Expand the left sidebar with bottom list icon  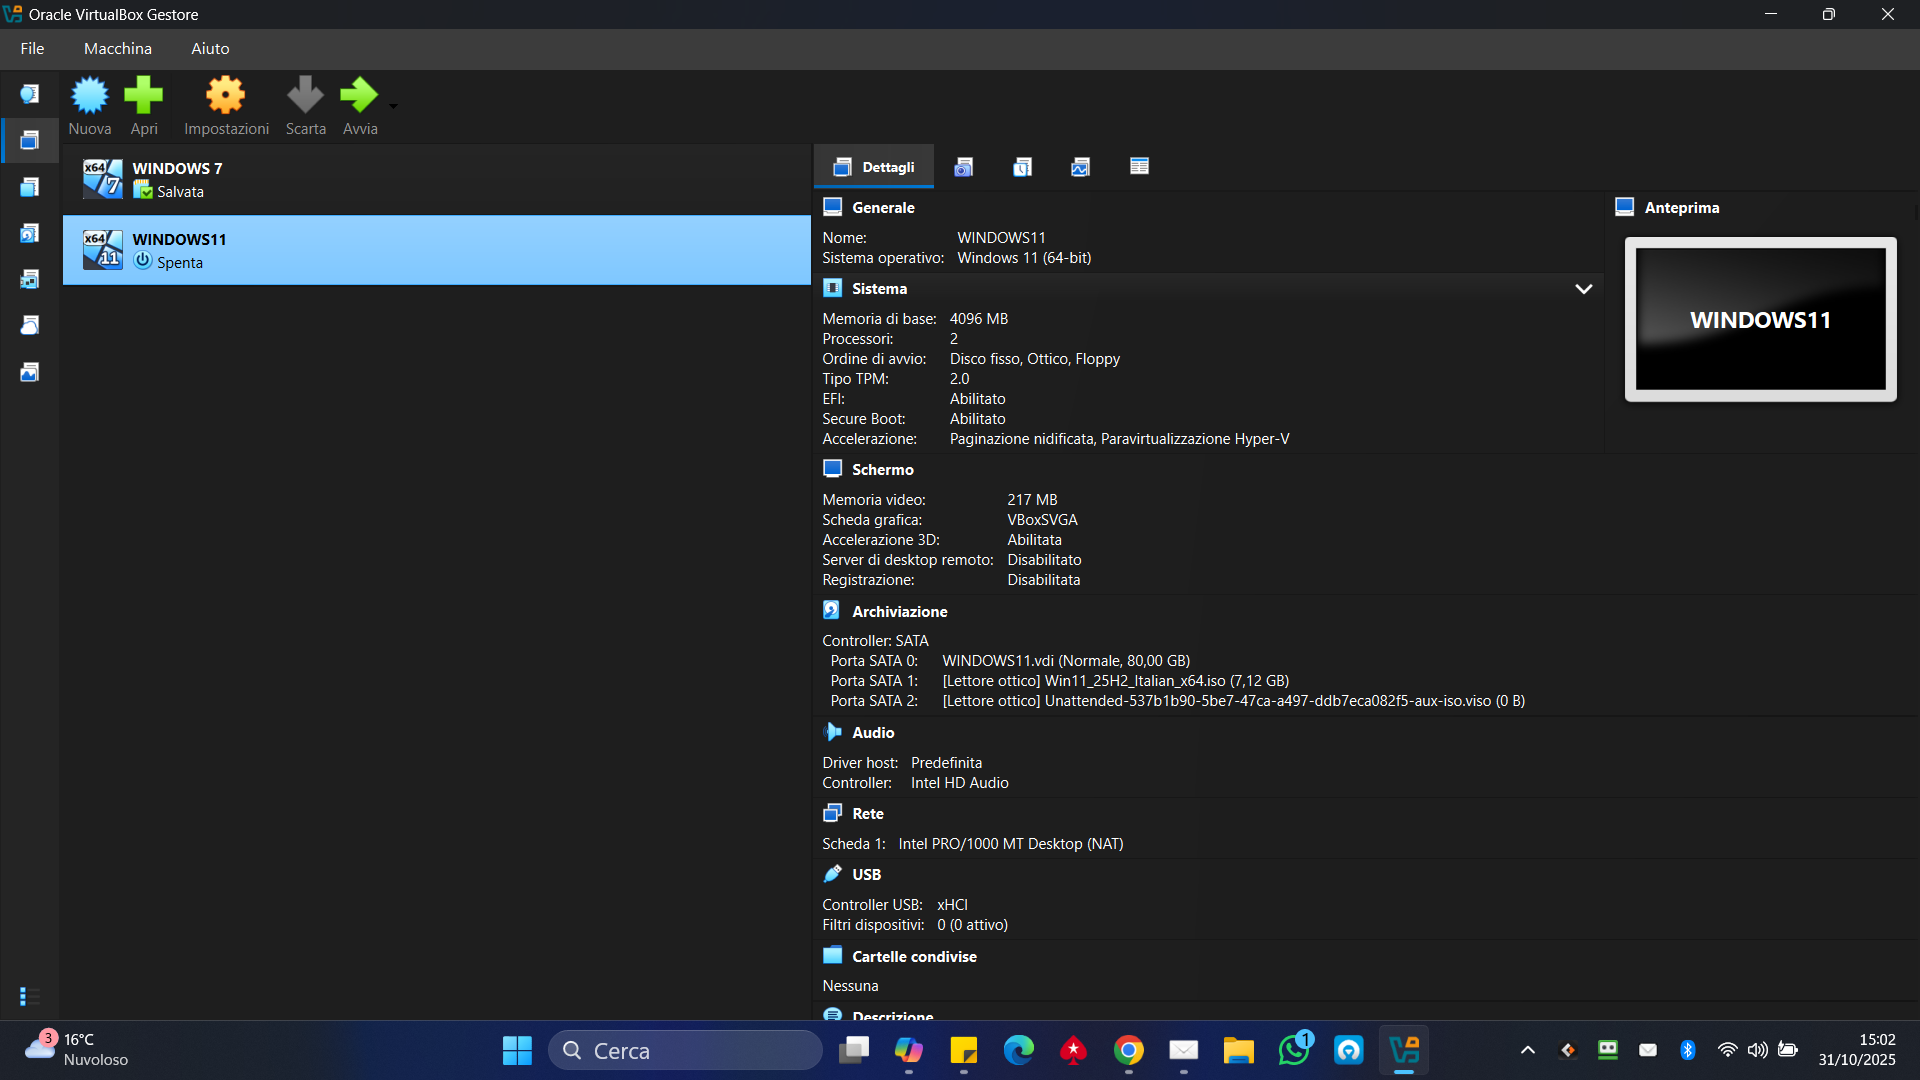point(30,996)
